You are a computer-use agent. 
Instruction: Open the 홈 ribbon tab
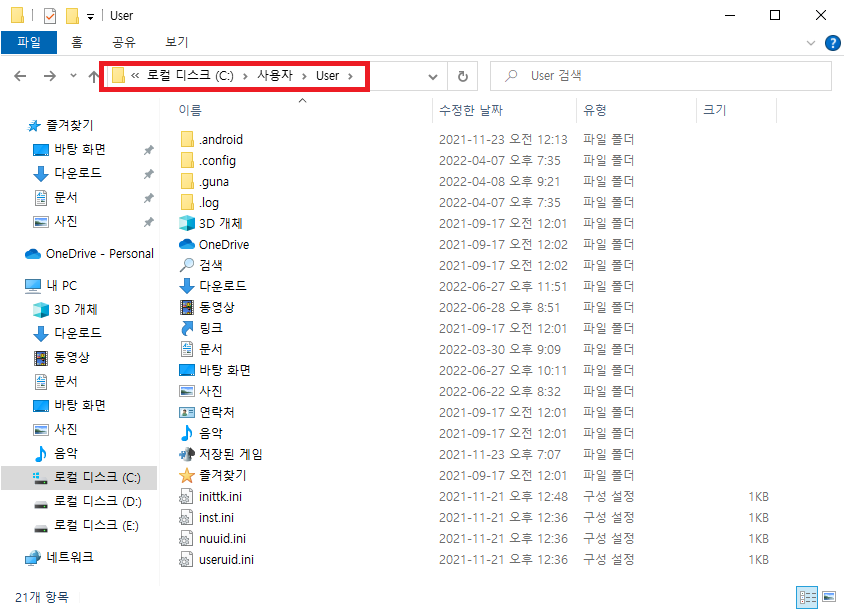[x=77, y=42]
